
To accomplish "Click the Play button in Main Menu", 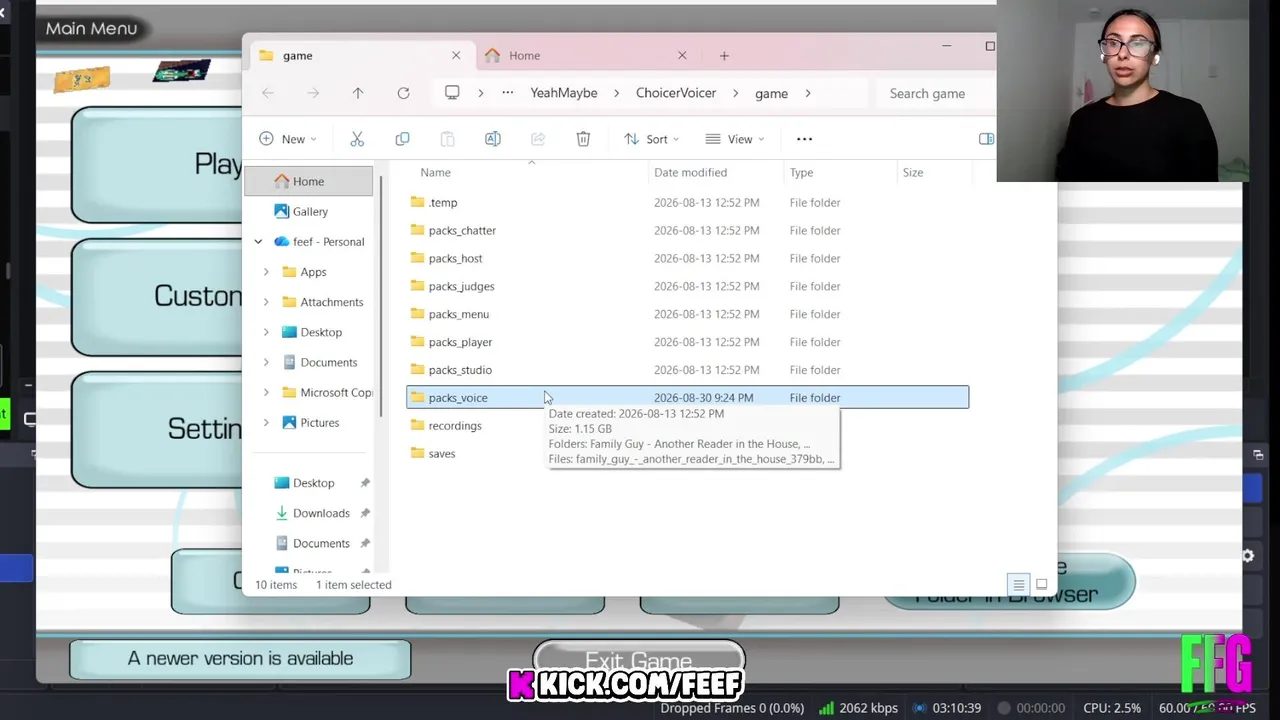I will tap(157, 164).
